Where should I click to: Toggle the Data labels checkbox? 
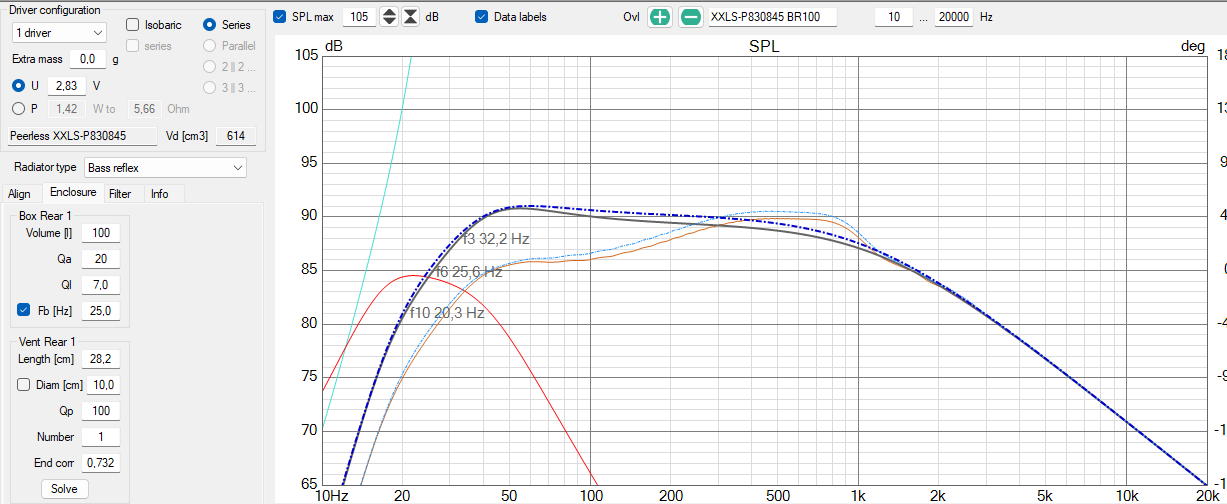point(482,17)
